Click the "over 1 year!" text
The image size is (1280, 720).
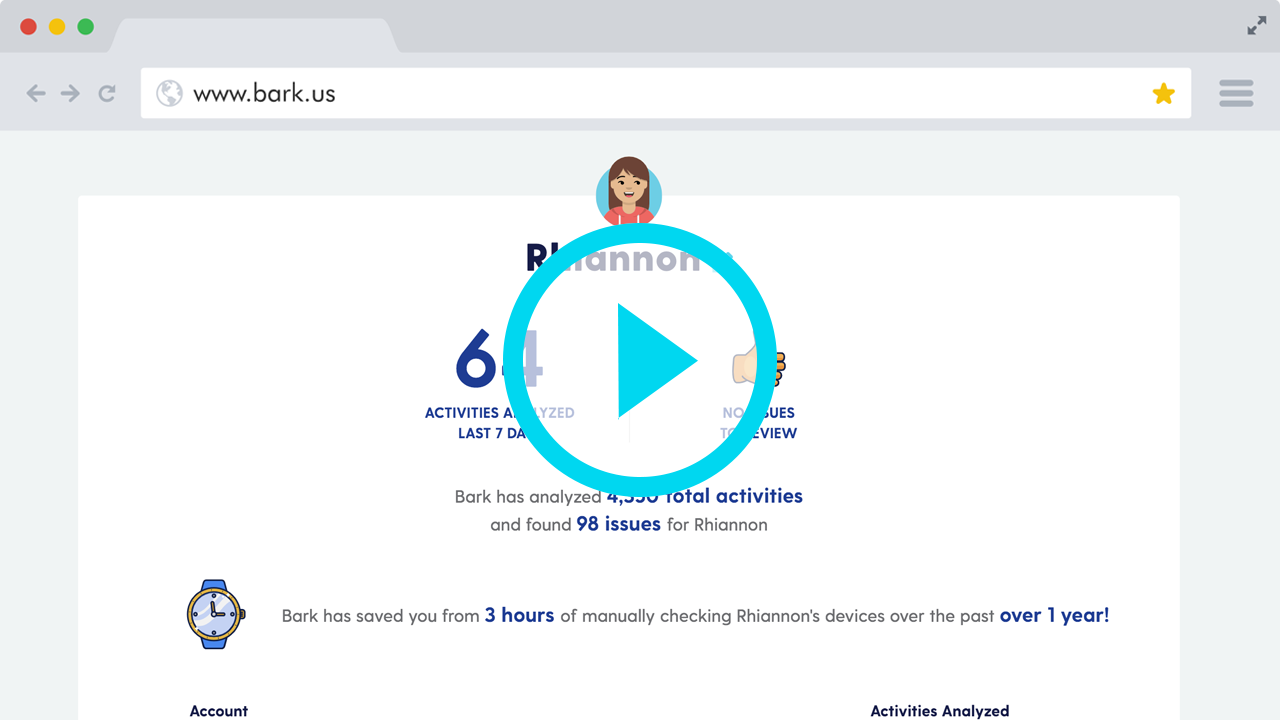pos(1054,615)
